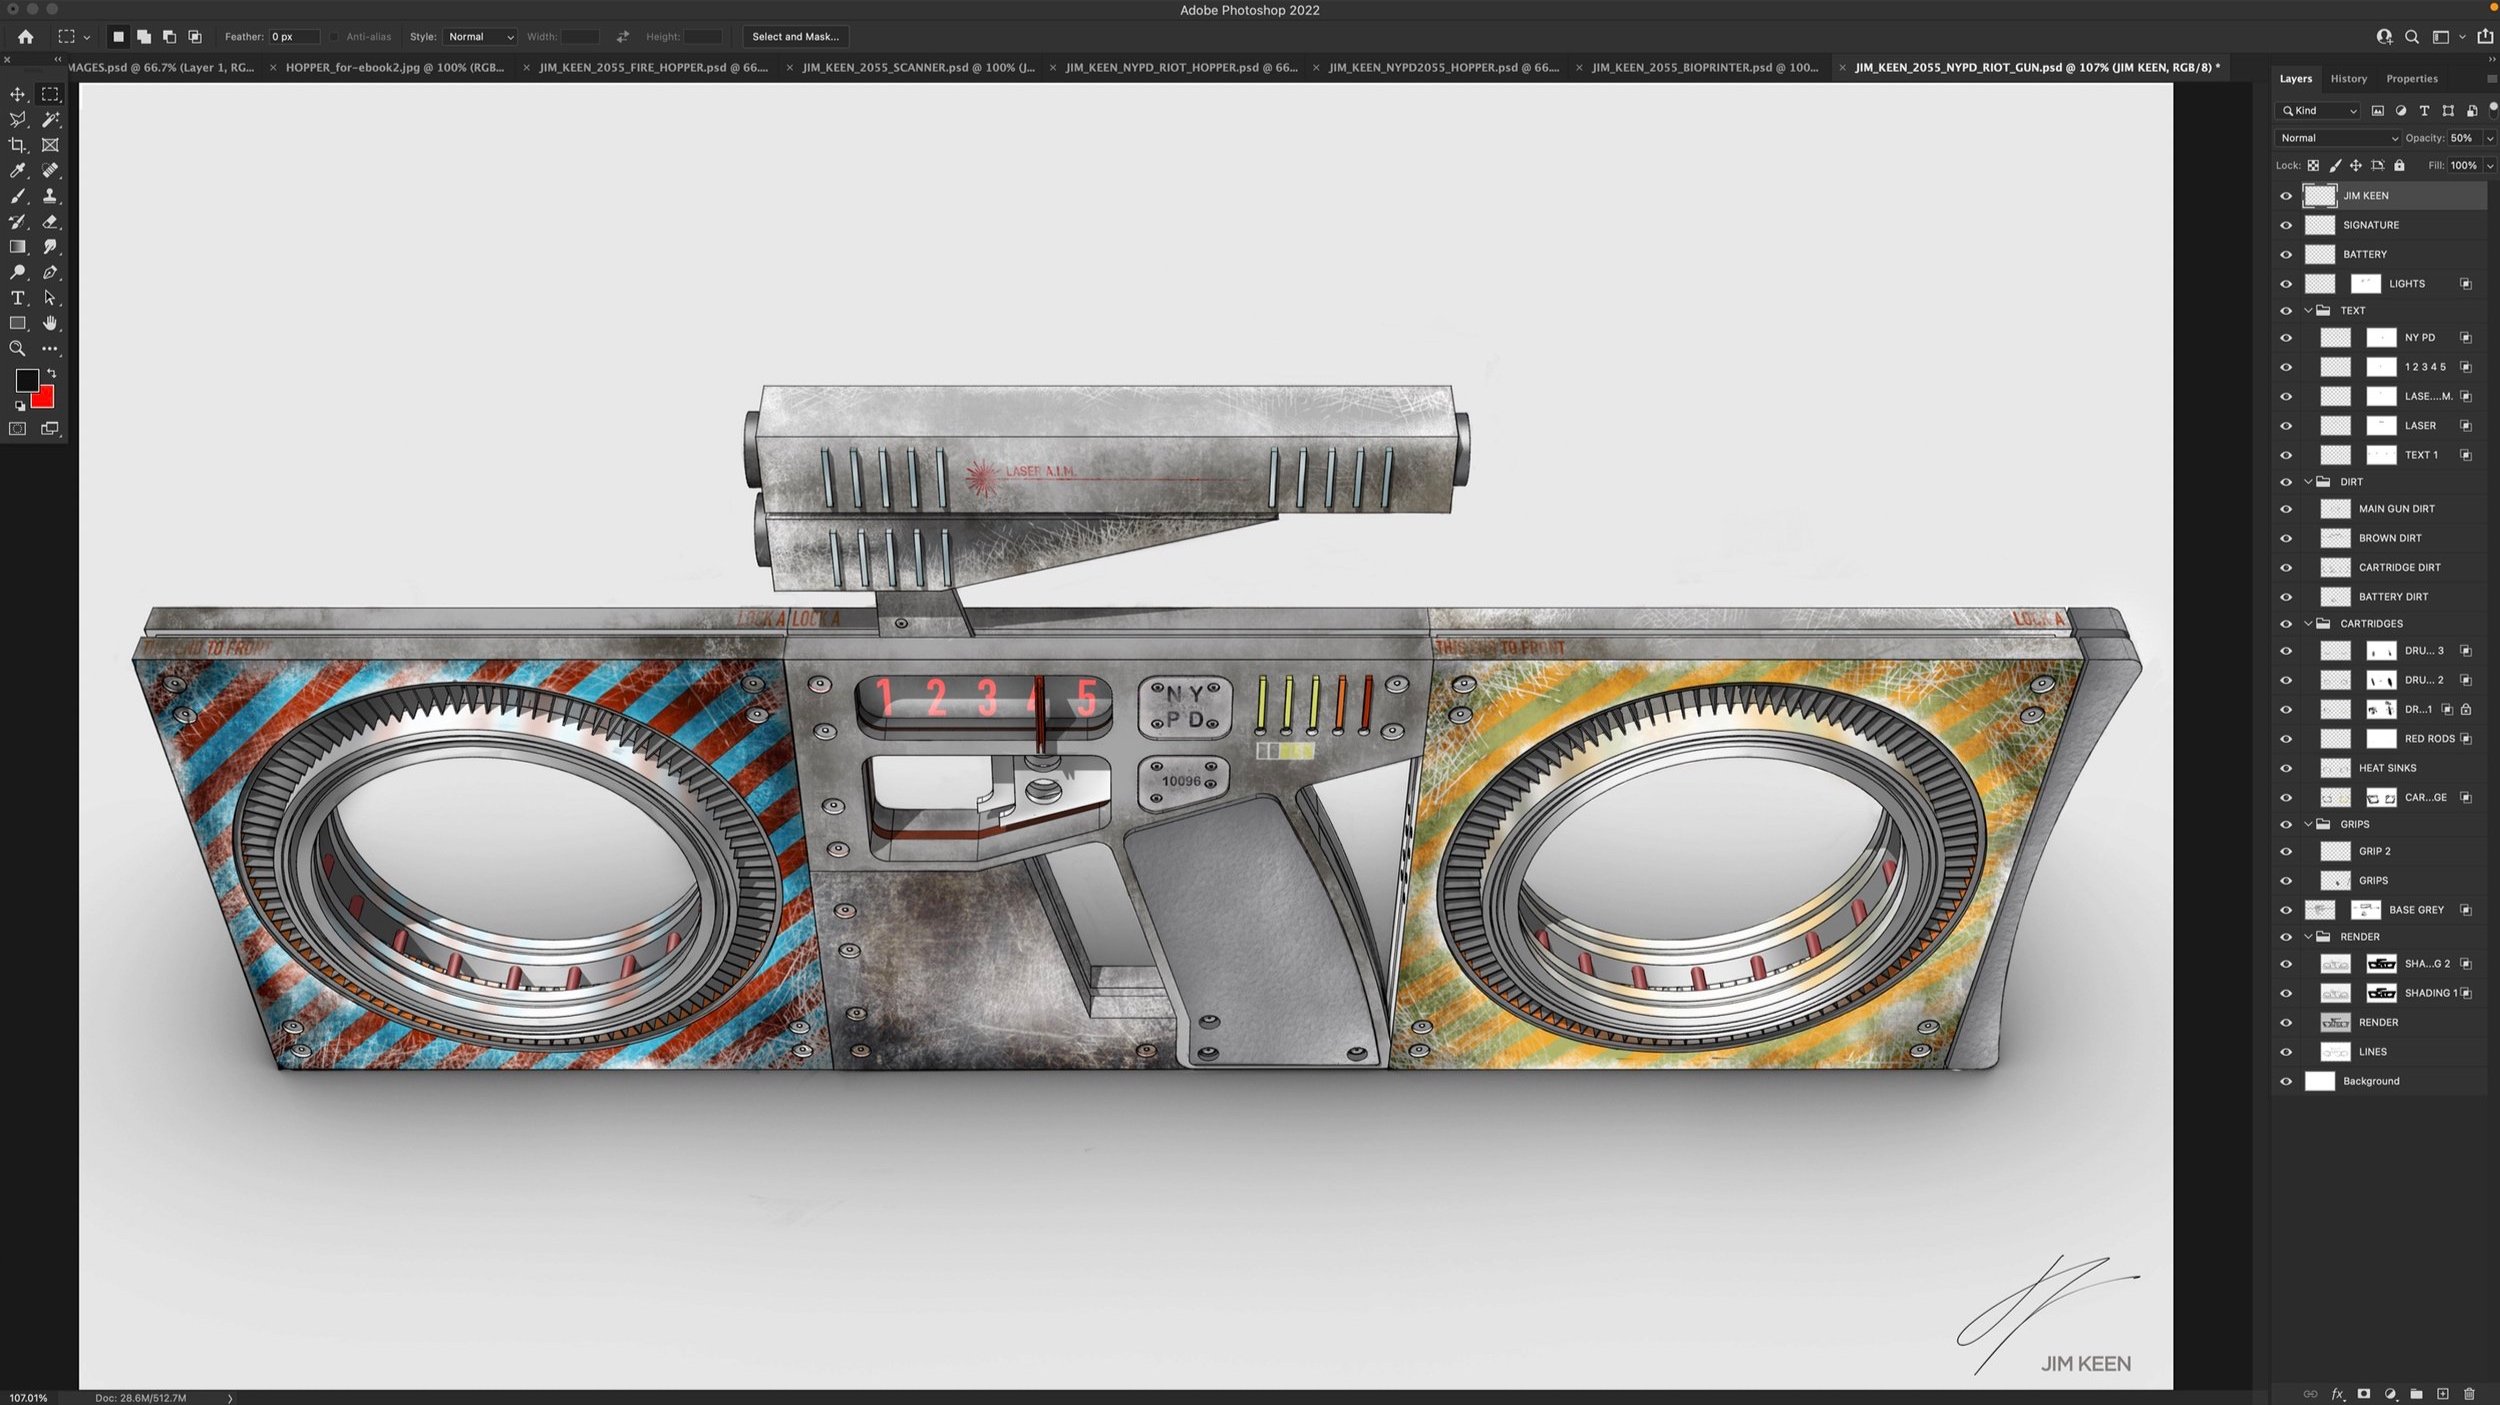The width and height of the screenshot is (2500, 1405).
Task: Collapse the CARTRIDGES layer group
Action: [2308, 624]
